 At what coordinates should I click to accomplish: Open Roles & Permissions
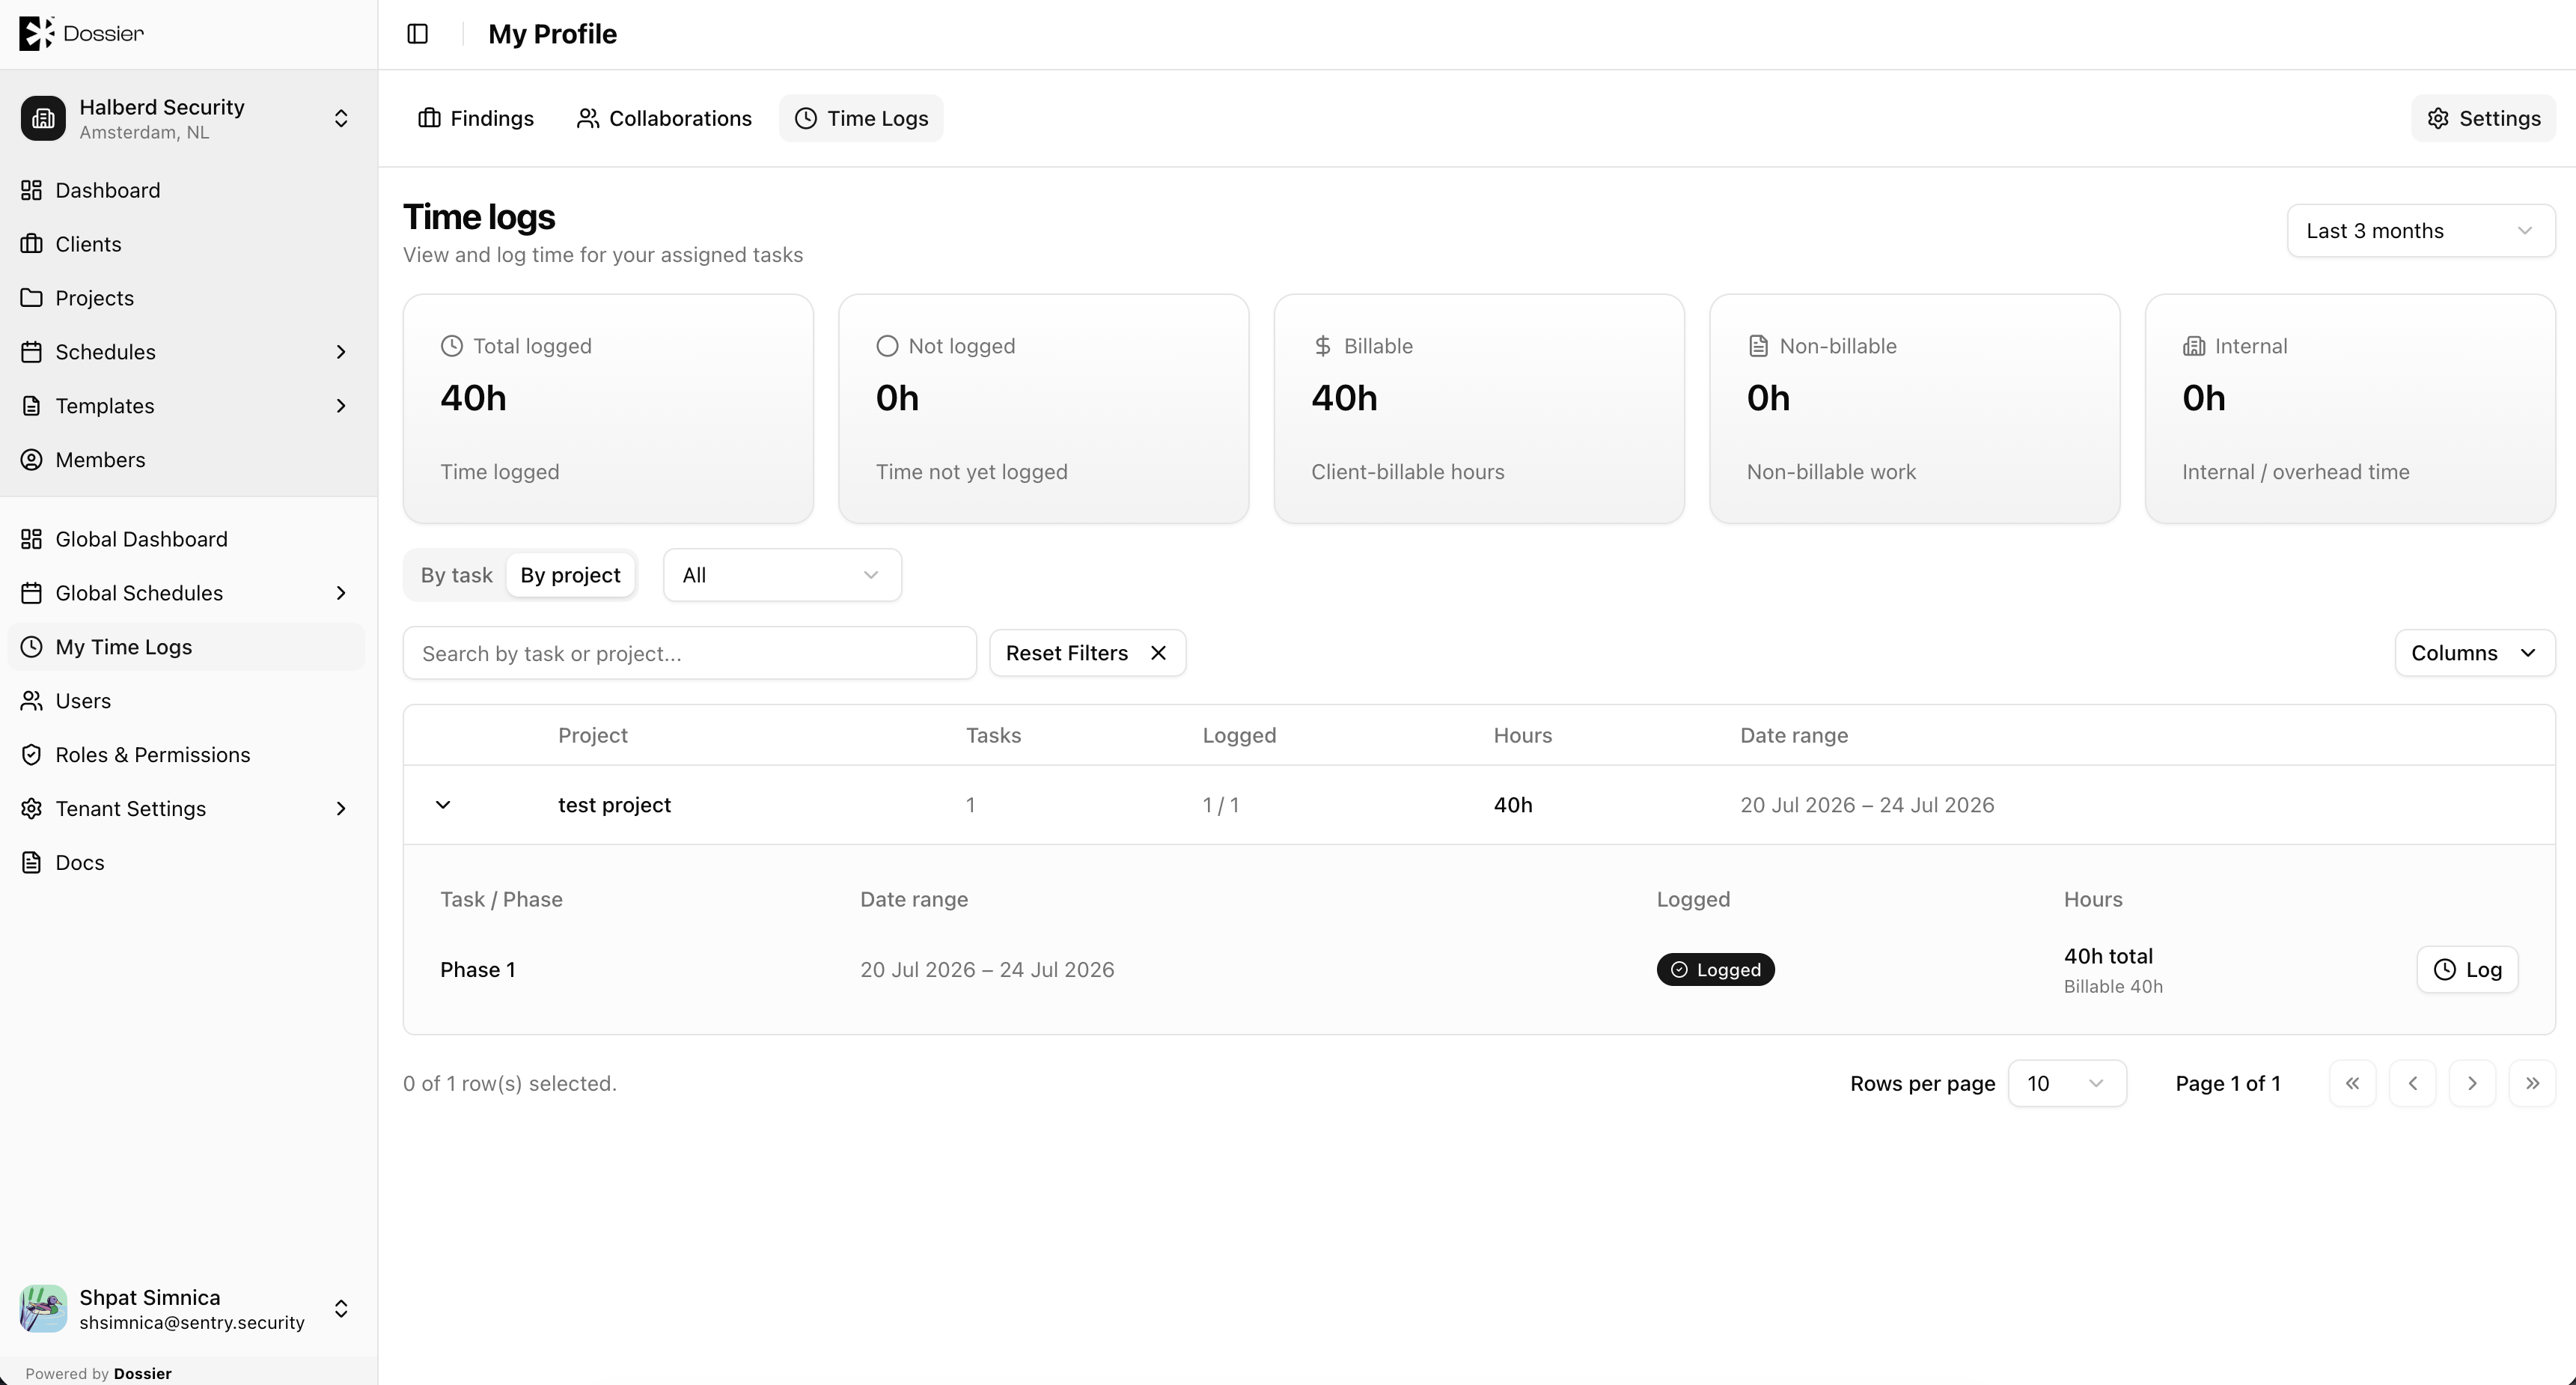tap(188, 755)
